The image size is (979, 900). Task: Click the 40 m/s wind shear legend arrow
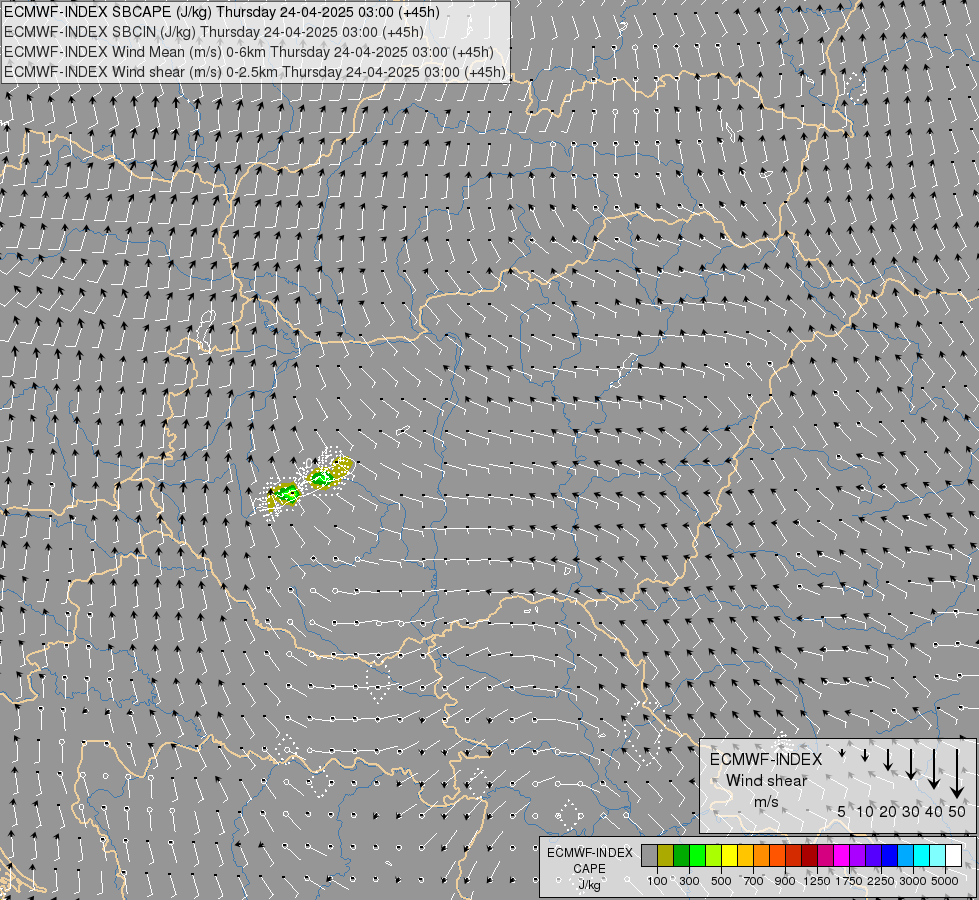934,769
